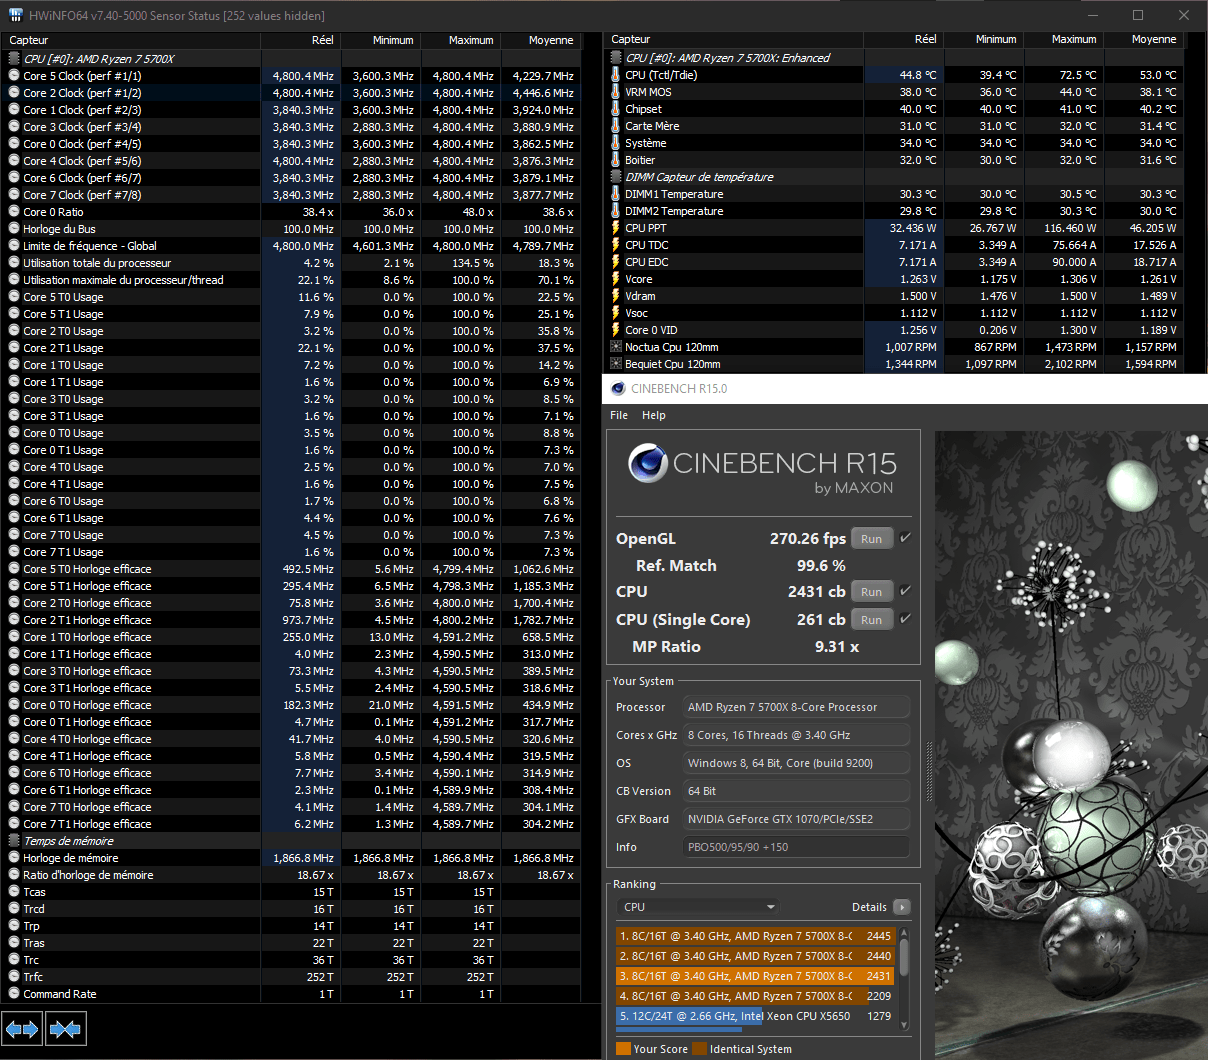Click the rendered spheres preview image in Cinebench
The height and width of the screenshot is (1060, 1208).
coord(1071,745)
